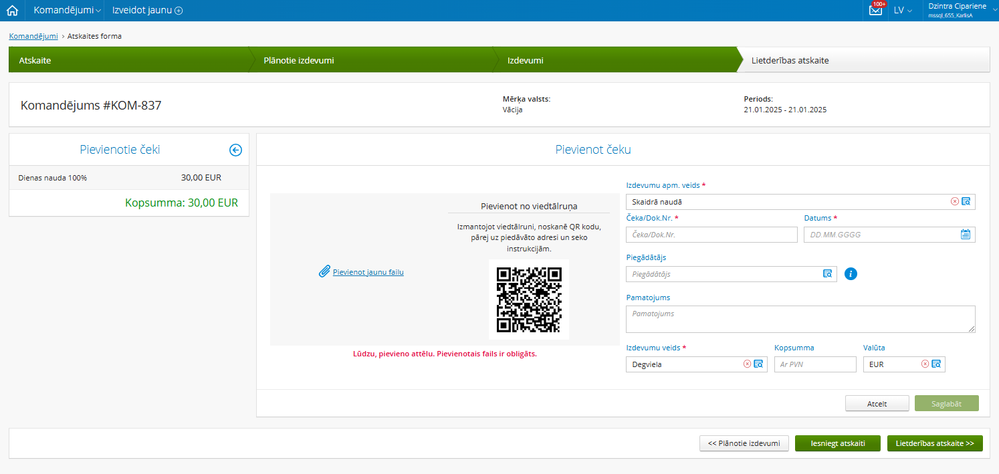The height and width of the screenshot is (474, 999).
Task: Click the Saglabāt button
Action: [947, 403]
